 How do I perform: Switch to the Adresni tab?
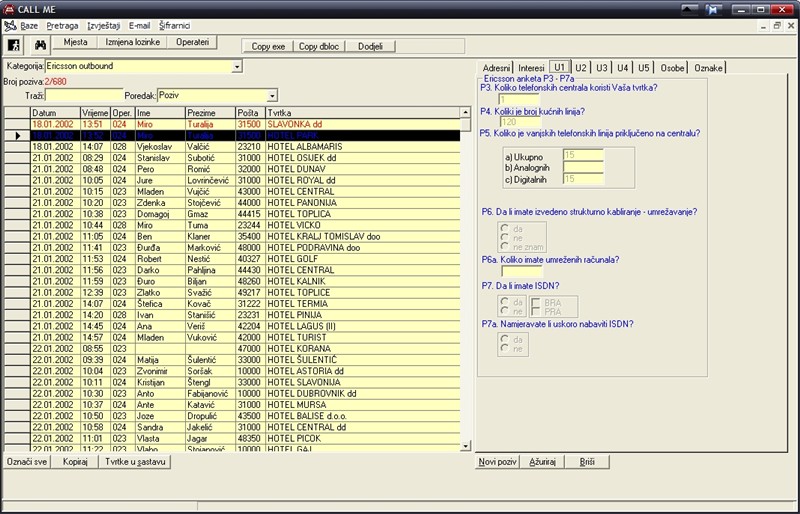point(496,68)
